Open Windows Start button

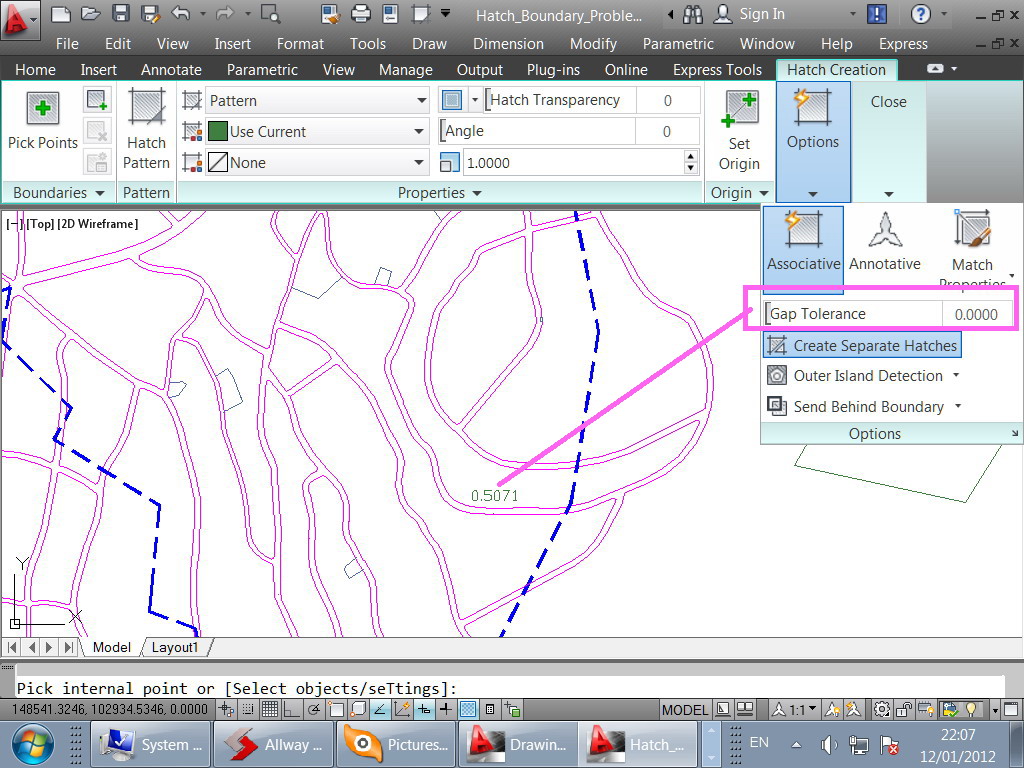(31, 744)
